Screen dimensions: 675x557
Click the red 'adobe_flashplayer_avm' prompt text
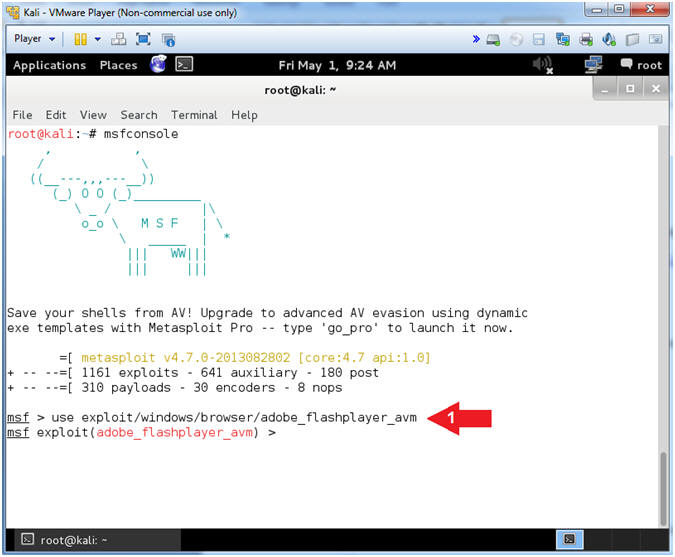[x=174, y=432]
